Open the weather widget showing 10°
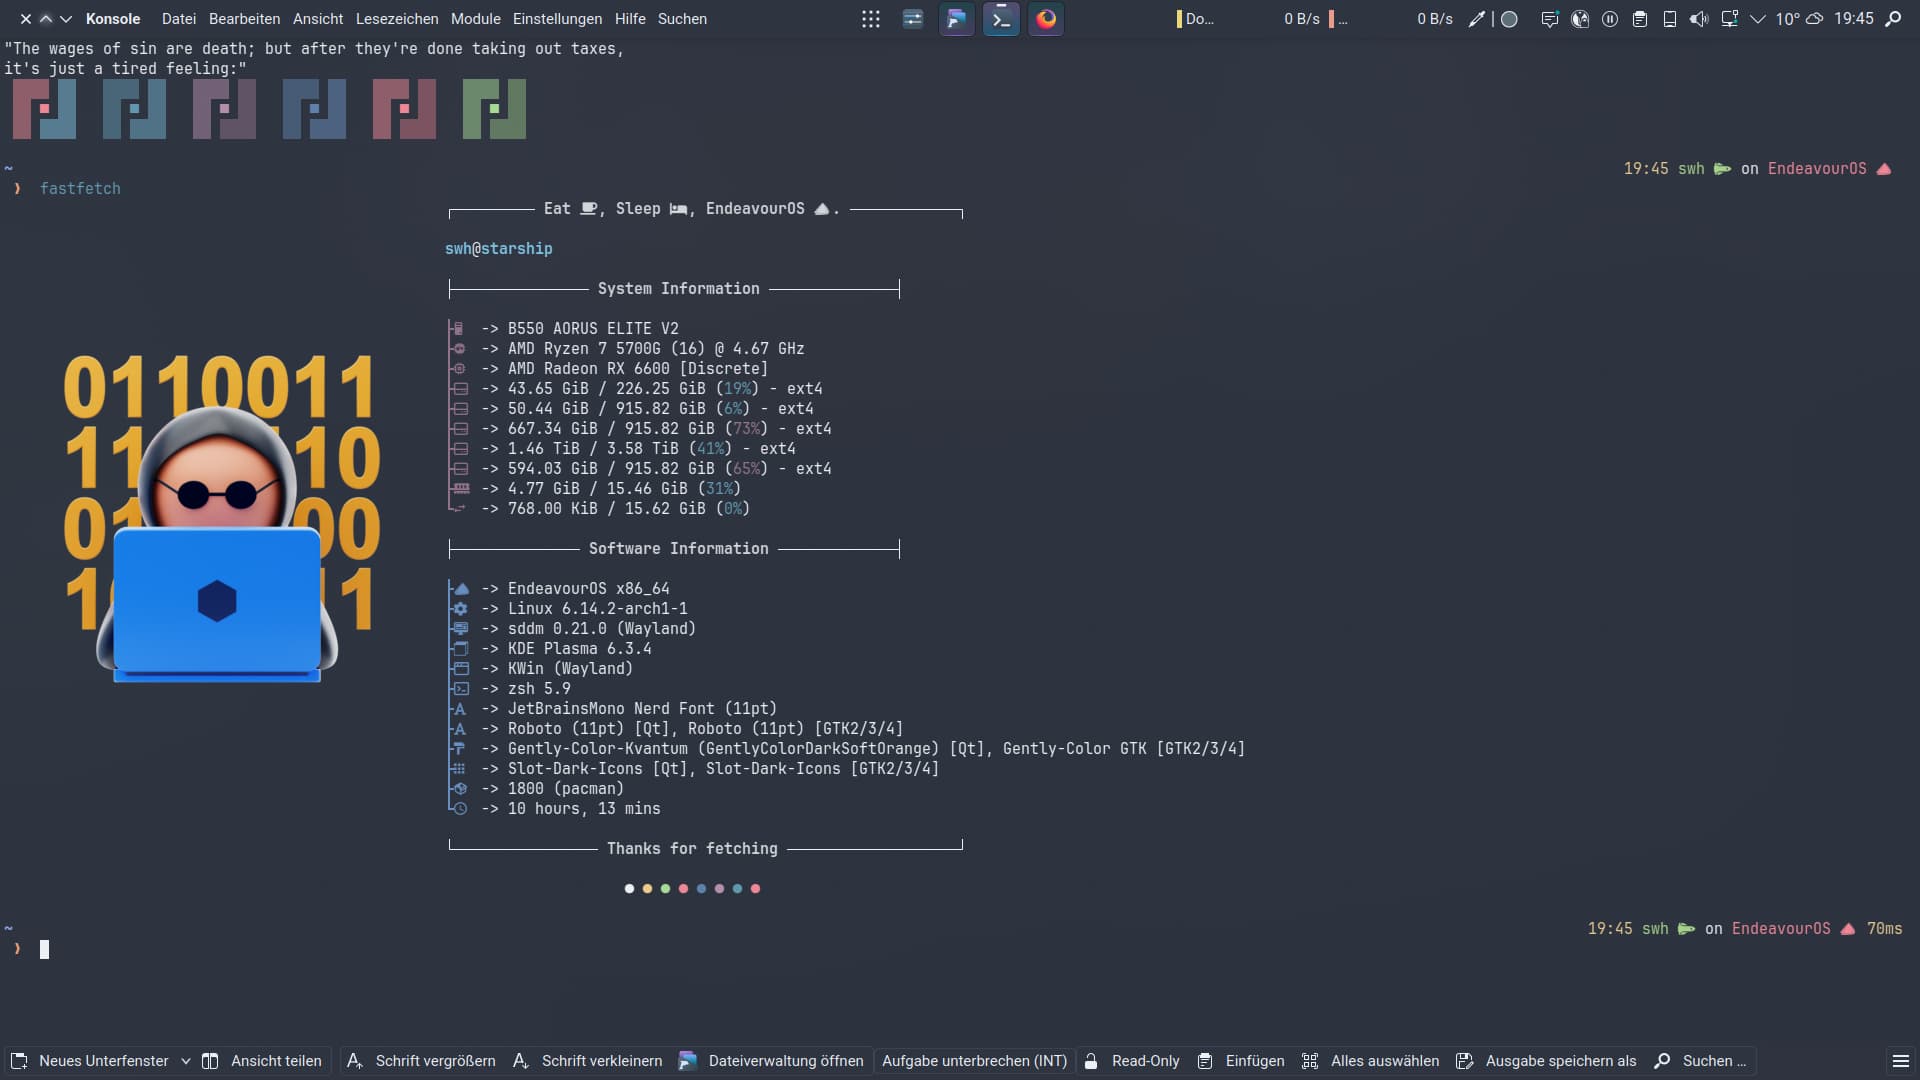 [1799, 19]
